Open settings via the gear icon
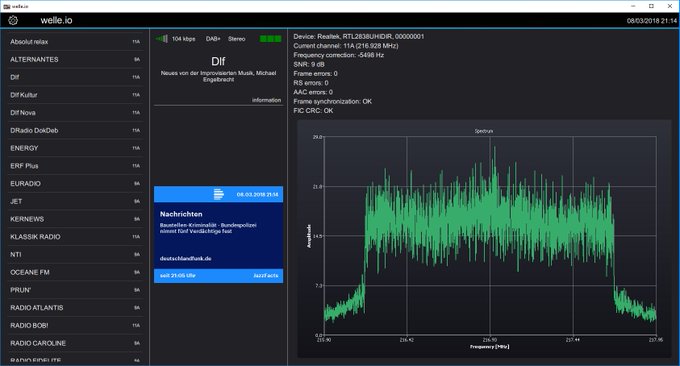The height and width of the screenshot is (366, 680). 13,20
